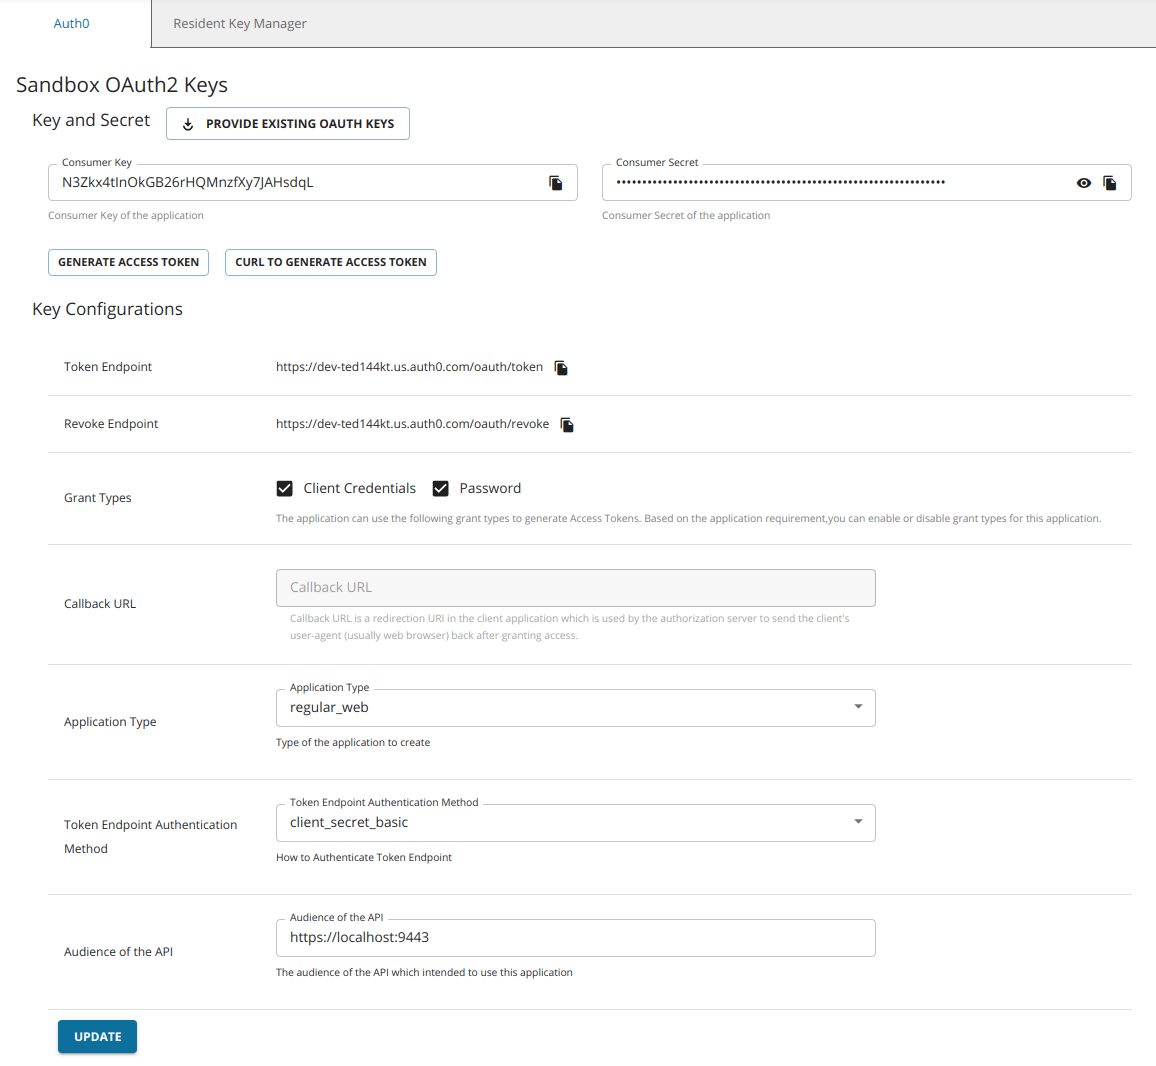
Task: Uncheck the Client Credentials grant type
Action: click(x=285, y=488)
